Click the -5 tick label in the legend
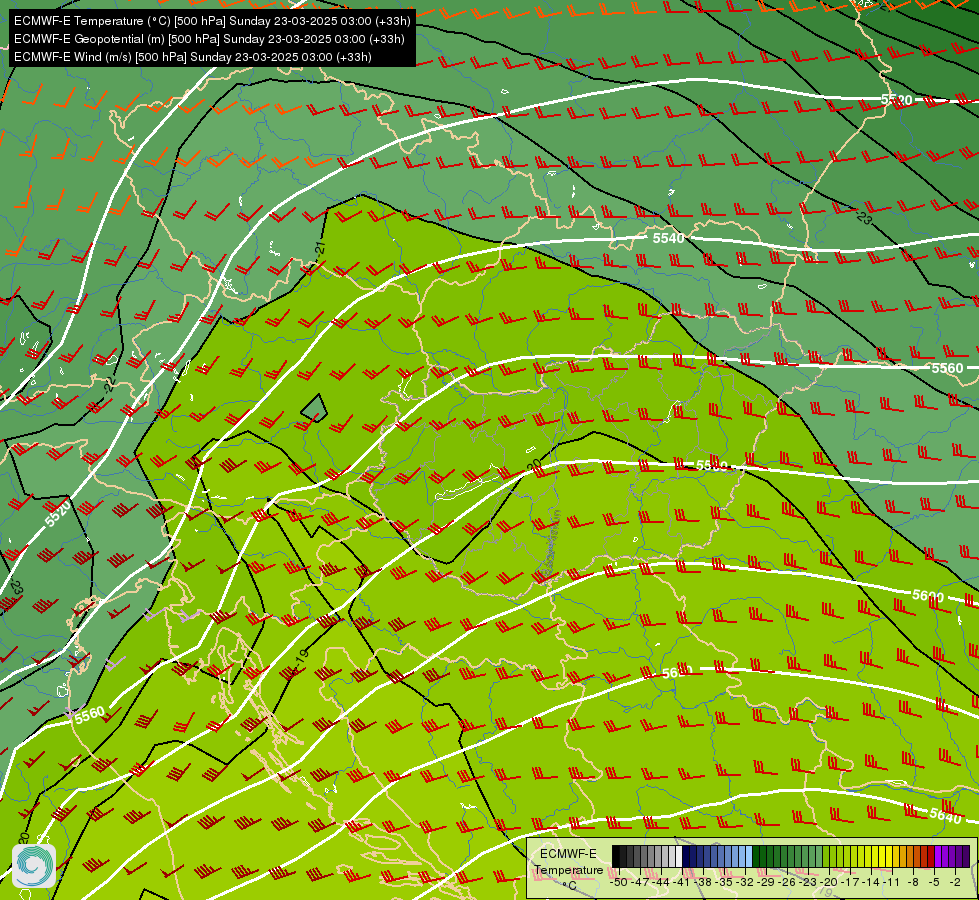Image resolution: width=979 pixels, height=900 pixels. tap(935, 882)
